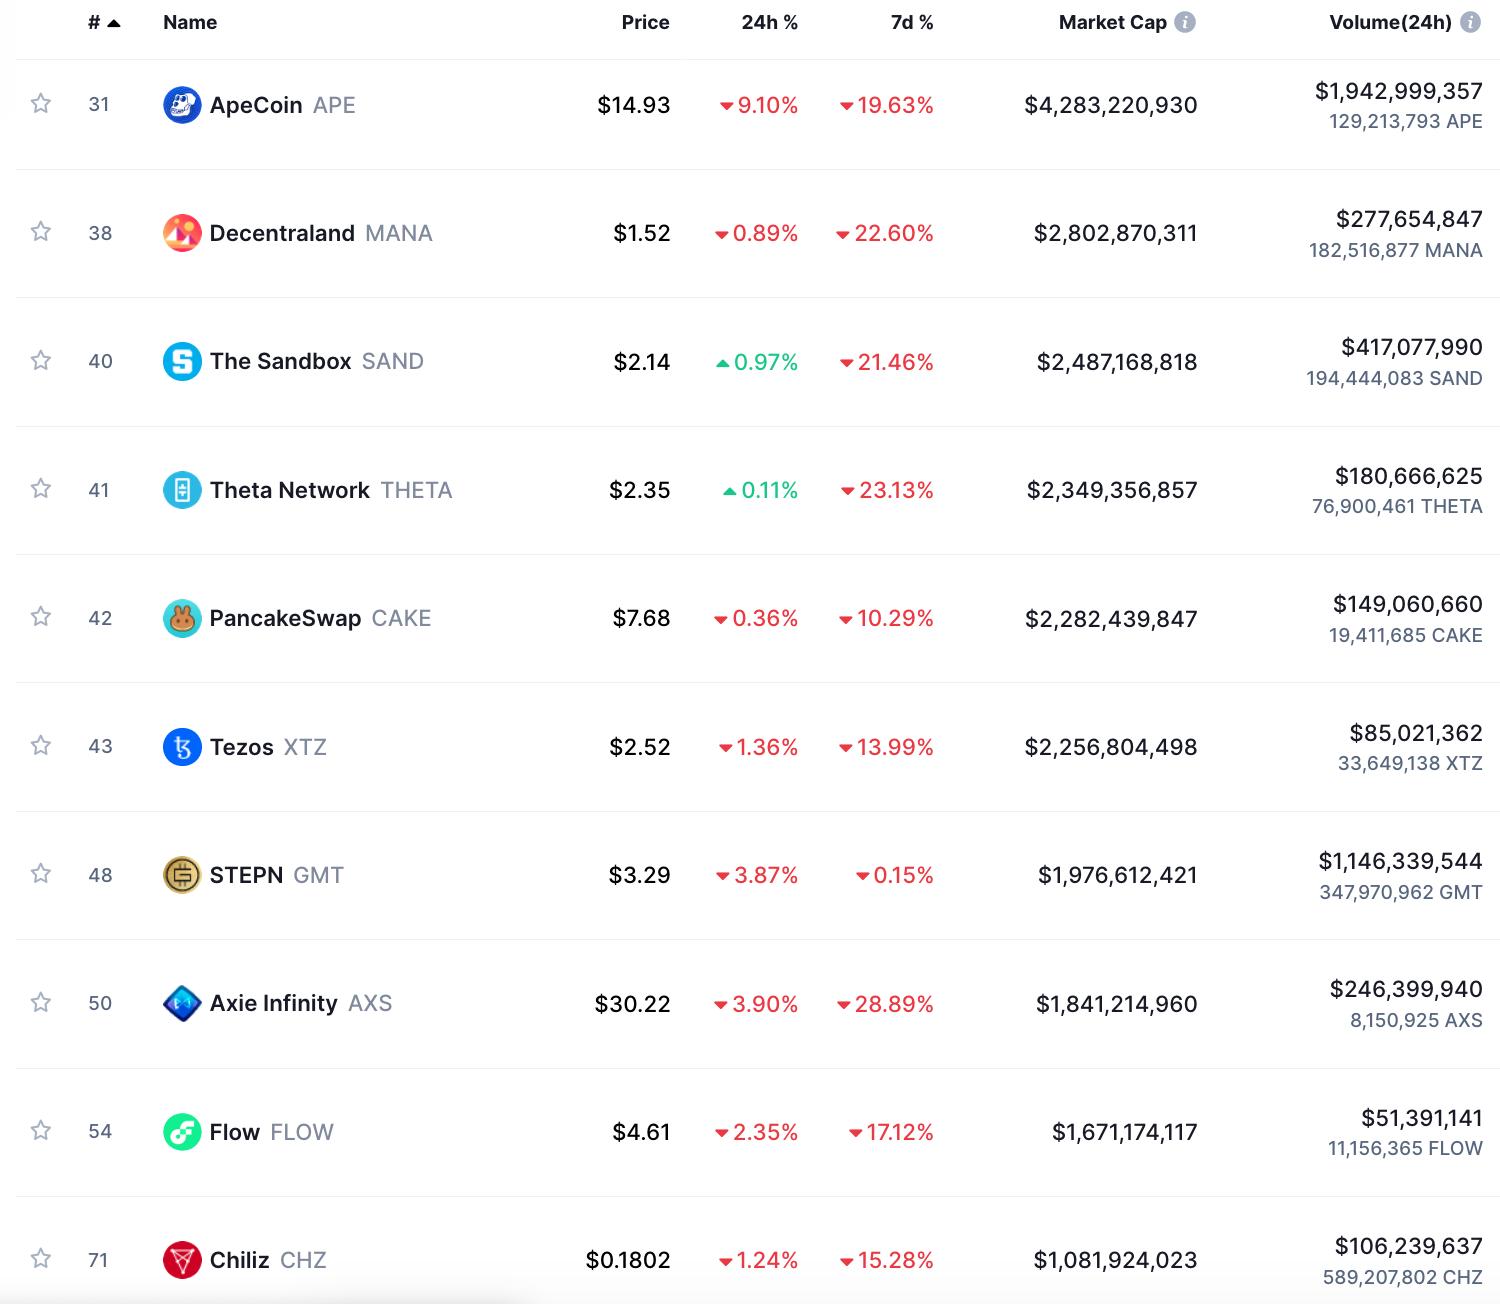The width and height of the screenshot is (1500, 1304).
Task: Sort table by 7d % column header
Action: tap(911, 22)
